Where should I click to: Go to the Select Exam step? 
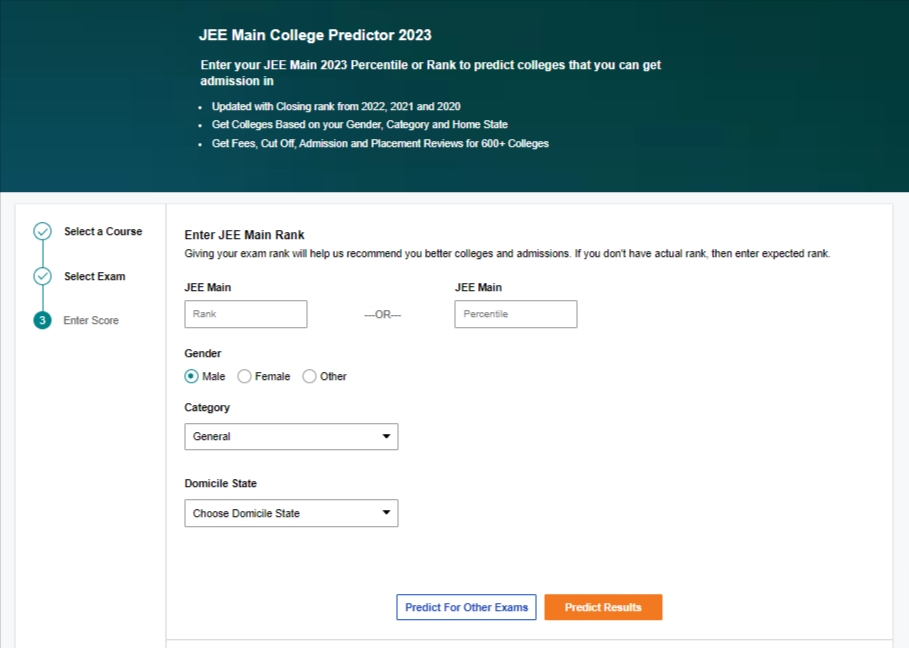[x=95, y=277]
